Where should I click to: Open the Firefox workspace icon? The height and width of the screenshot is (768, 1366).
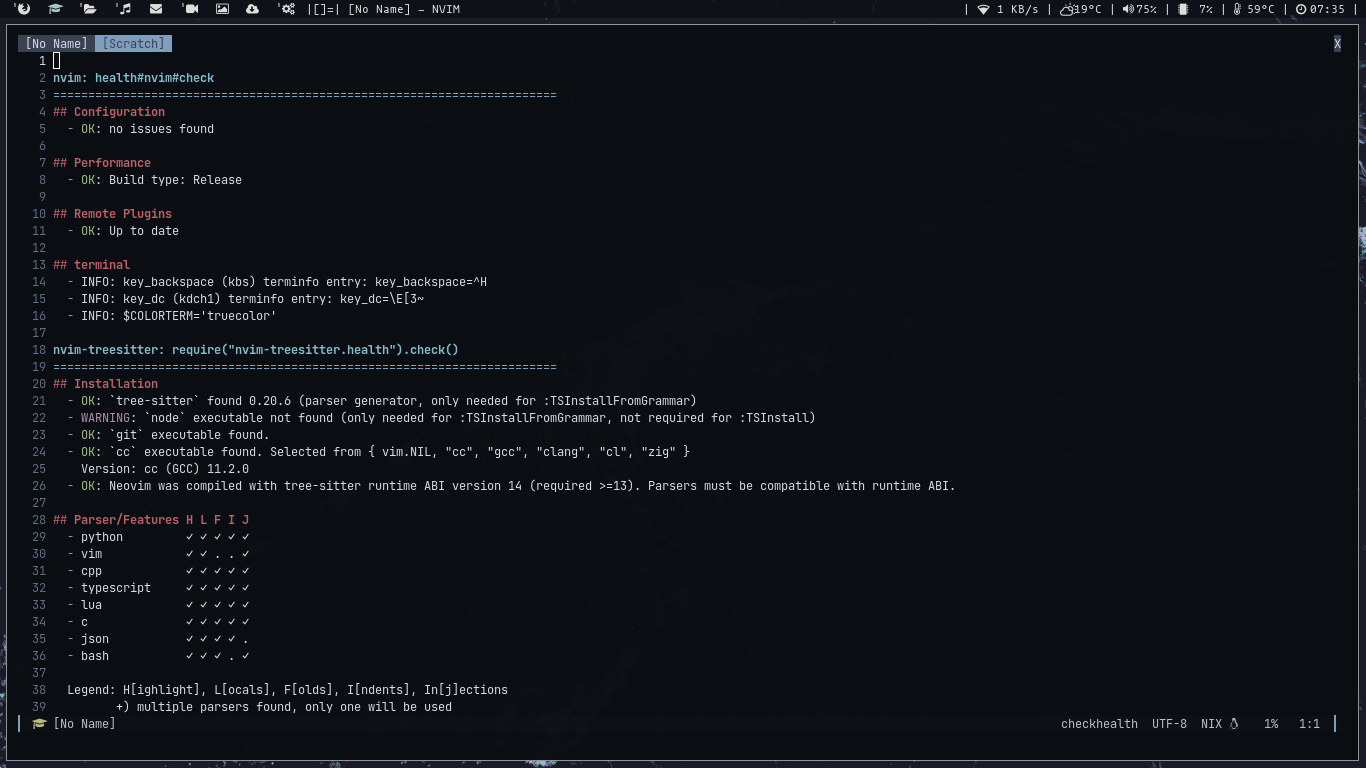pos(23,9)
